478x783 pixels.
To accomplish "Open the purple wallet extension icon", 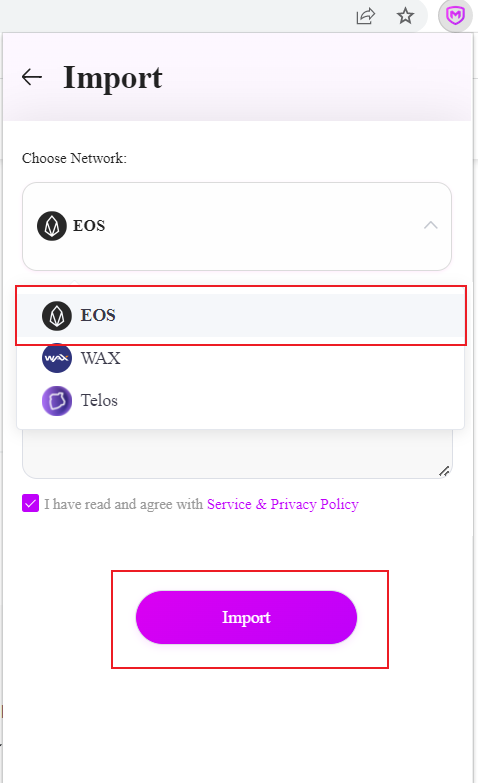I will coord(455,16).
